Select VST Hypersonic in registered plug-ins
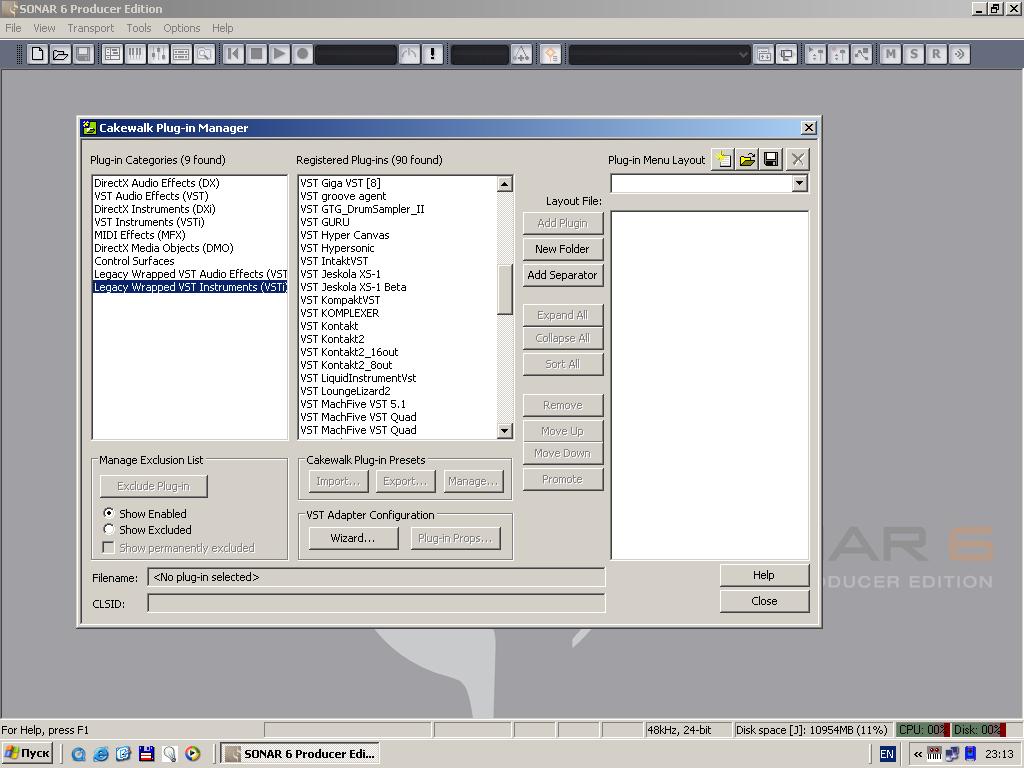 click(337, 248)
